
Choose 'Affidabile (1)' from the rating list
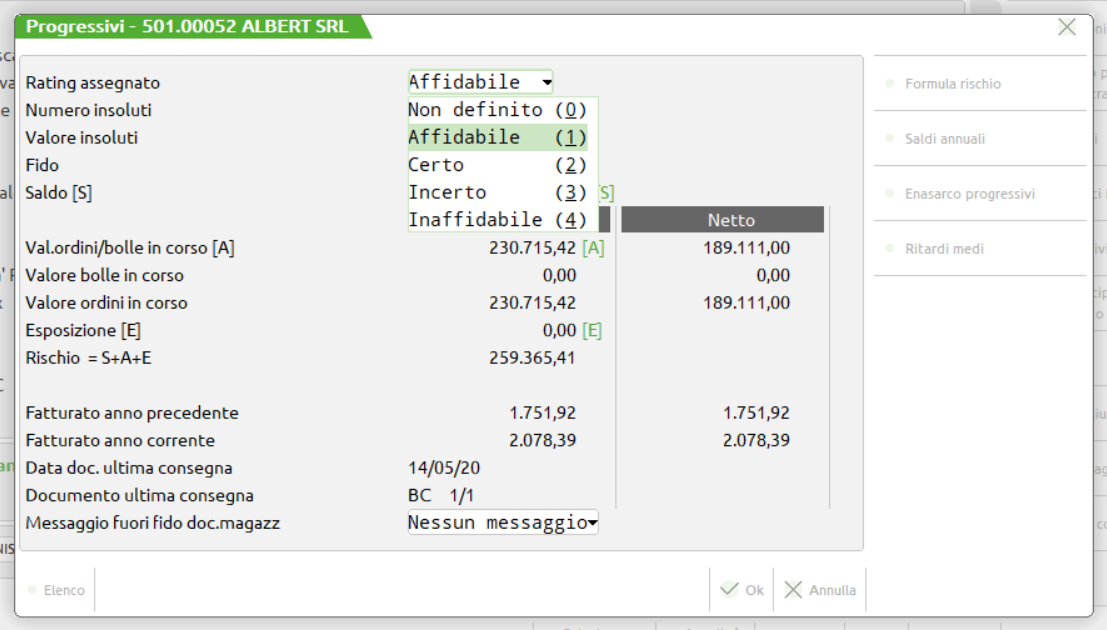(497, 137)
